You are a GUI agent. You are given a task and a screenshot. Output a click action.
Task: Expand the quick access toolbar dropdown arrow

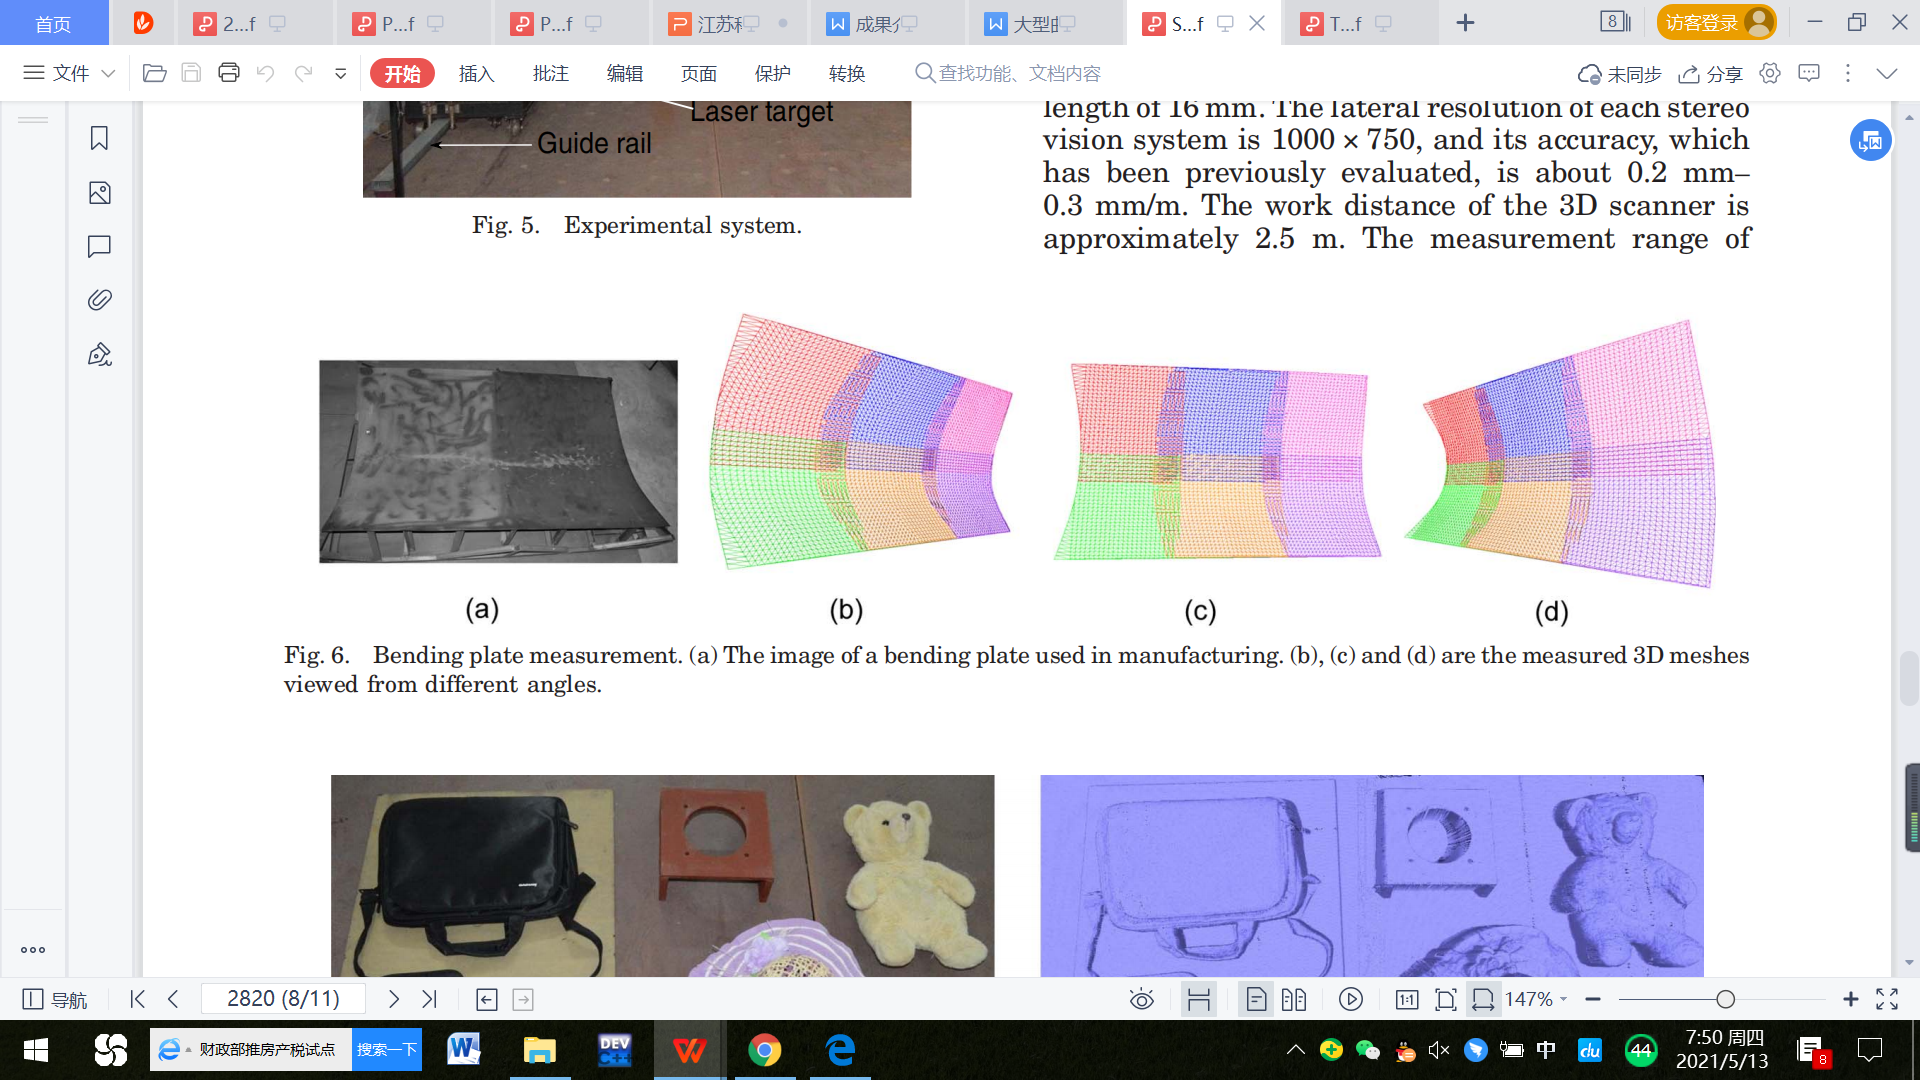[340, 73]
